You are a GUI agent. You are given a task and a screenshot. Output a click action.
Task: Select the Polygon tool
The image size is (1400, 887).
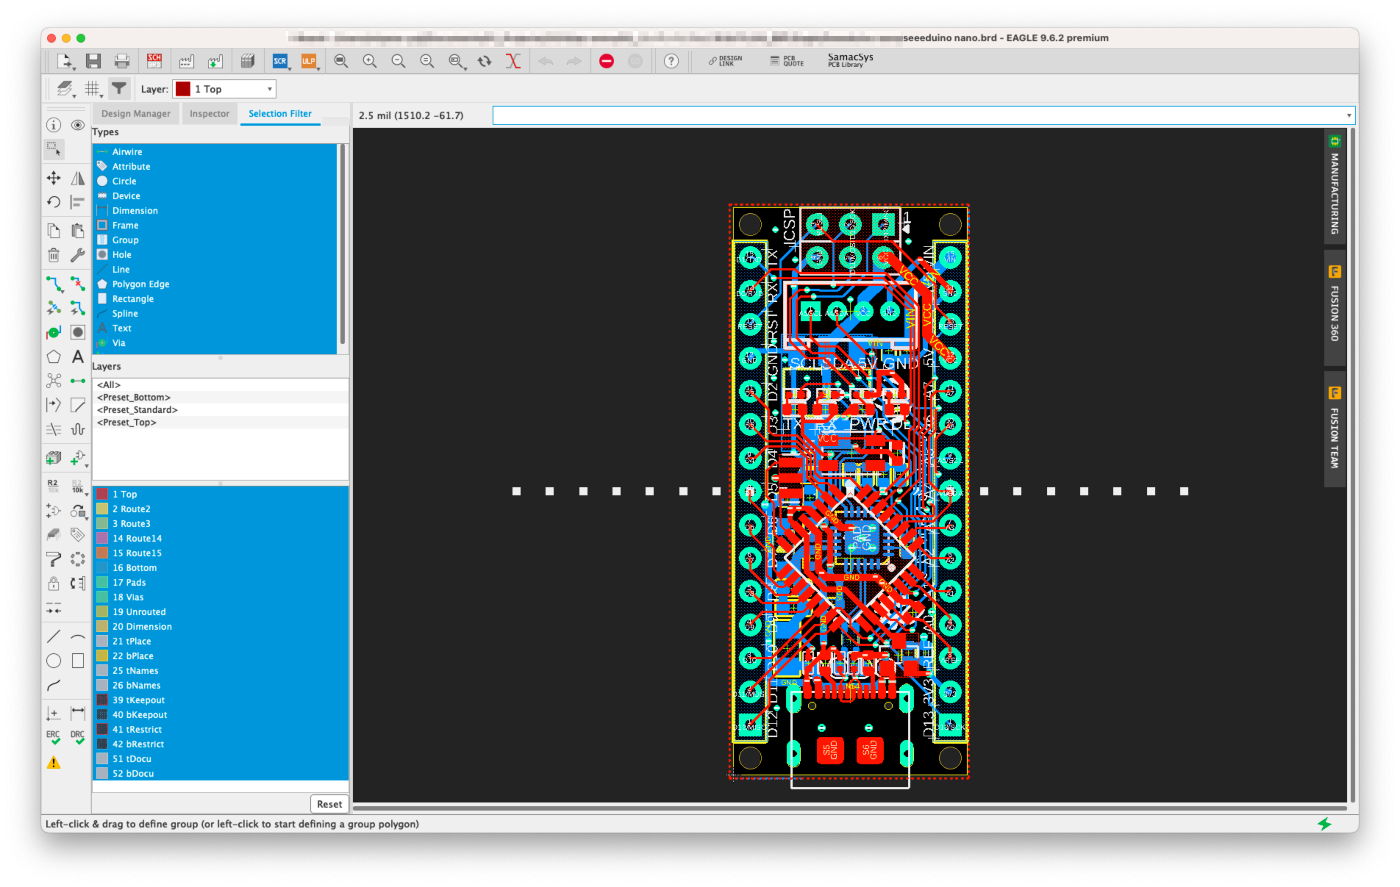pyautogui.click(x=53, y=357)
